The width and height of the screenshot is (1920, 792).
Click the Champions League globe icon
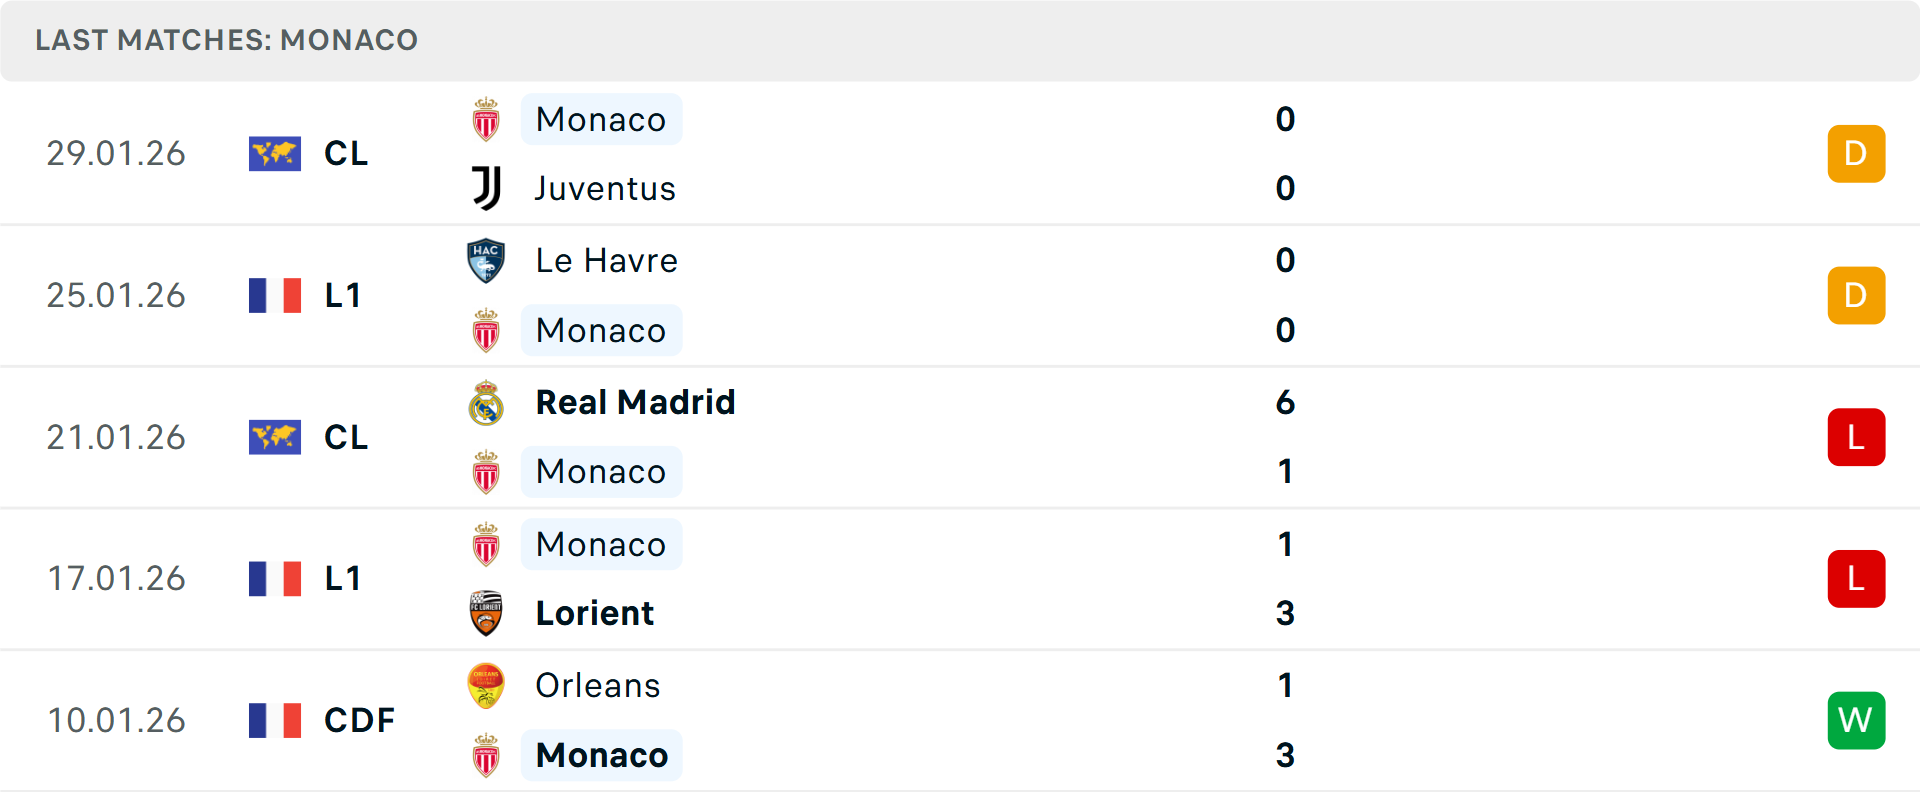click(x=275, y=154)
